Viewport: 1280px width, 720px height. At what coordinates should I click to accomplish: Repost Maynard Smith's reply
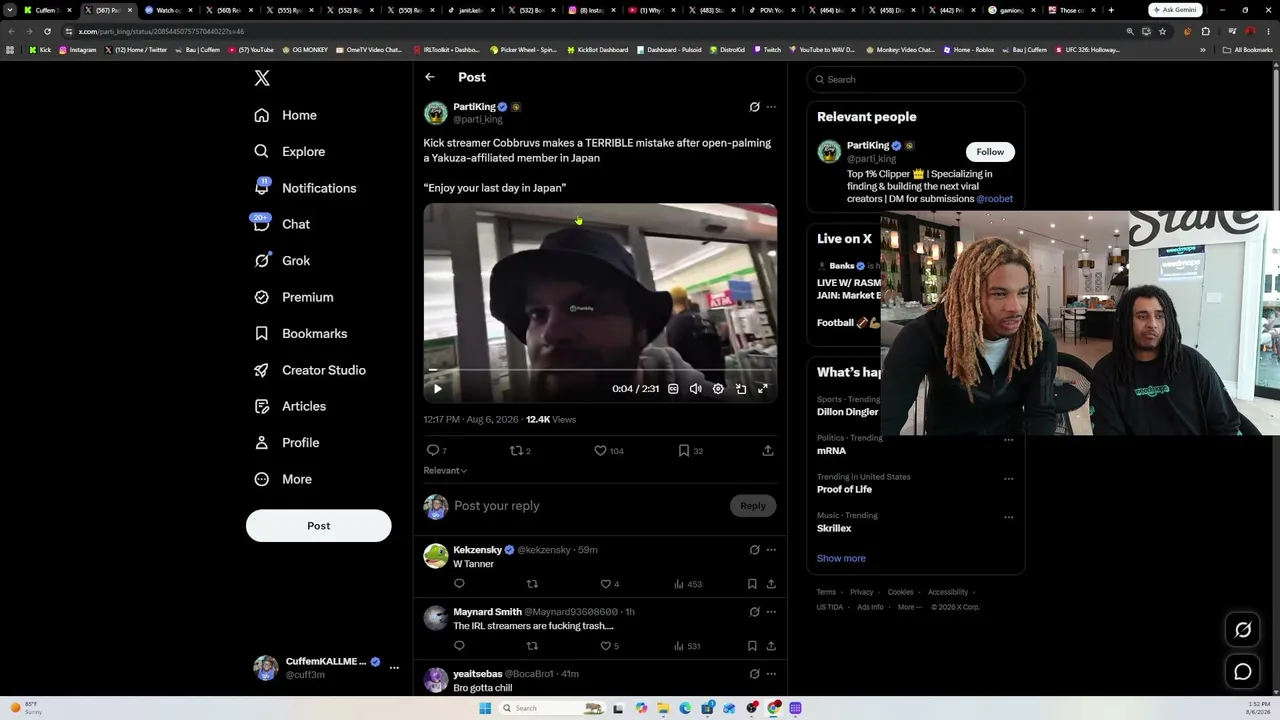tap(532, 646)
